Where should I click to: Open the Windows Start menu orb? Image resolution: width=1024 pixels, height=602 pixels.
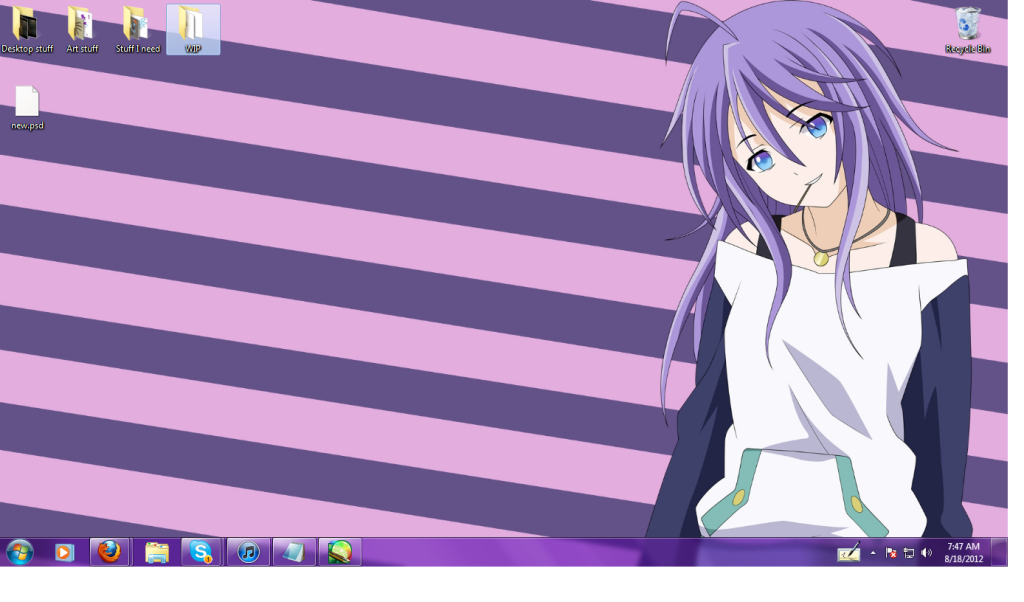pos(20,552)
